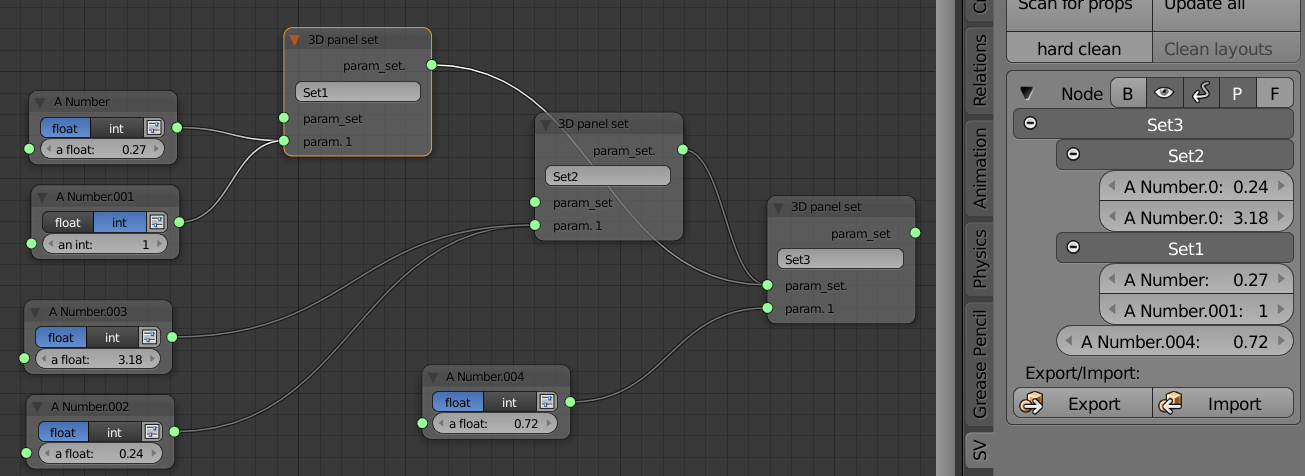
Task: Collapse the Set2 3D panel set node
Action: click(x=546, y=124)
